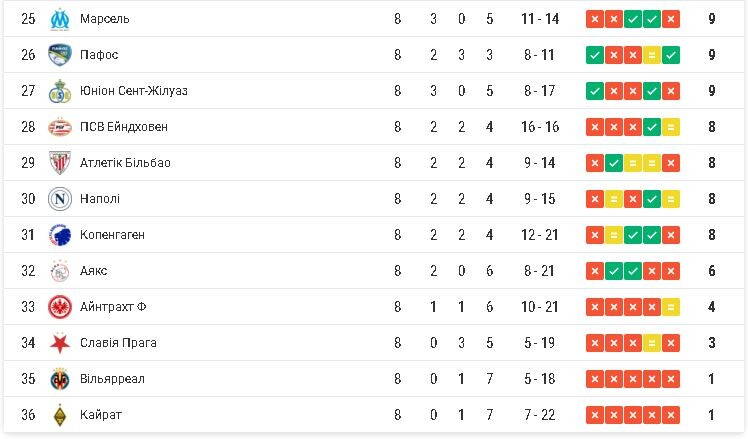
Task: Click Ajax's last red loss form badge
Action: click(x=671, y=271)
